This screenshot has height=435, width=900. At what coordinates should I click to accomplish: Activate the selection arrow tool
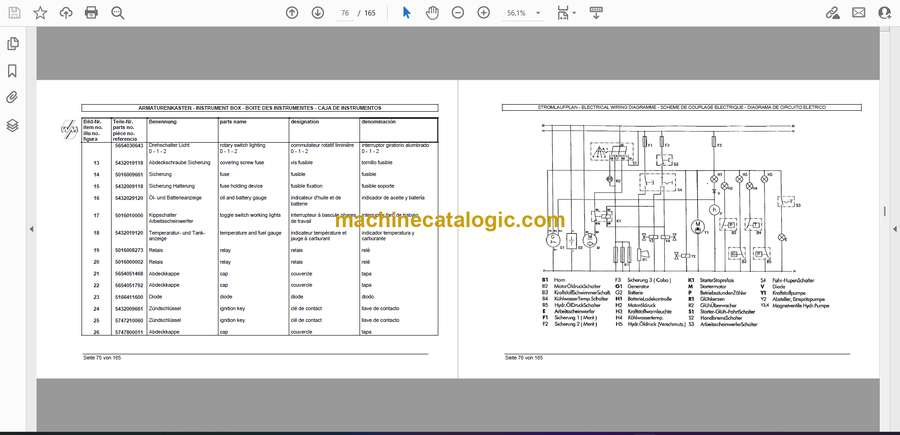click(406, 13)
